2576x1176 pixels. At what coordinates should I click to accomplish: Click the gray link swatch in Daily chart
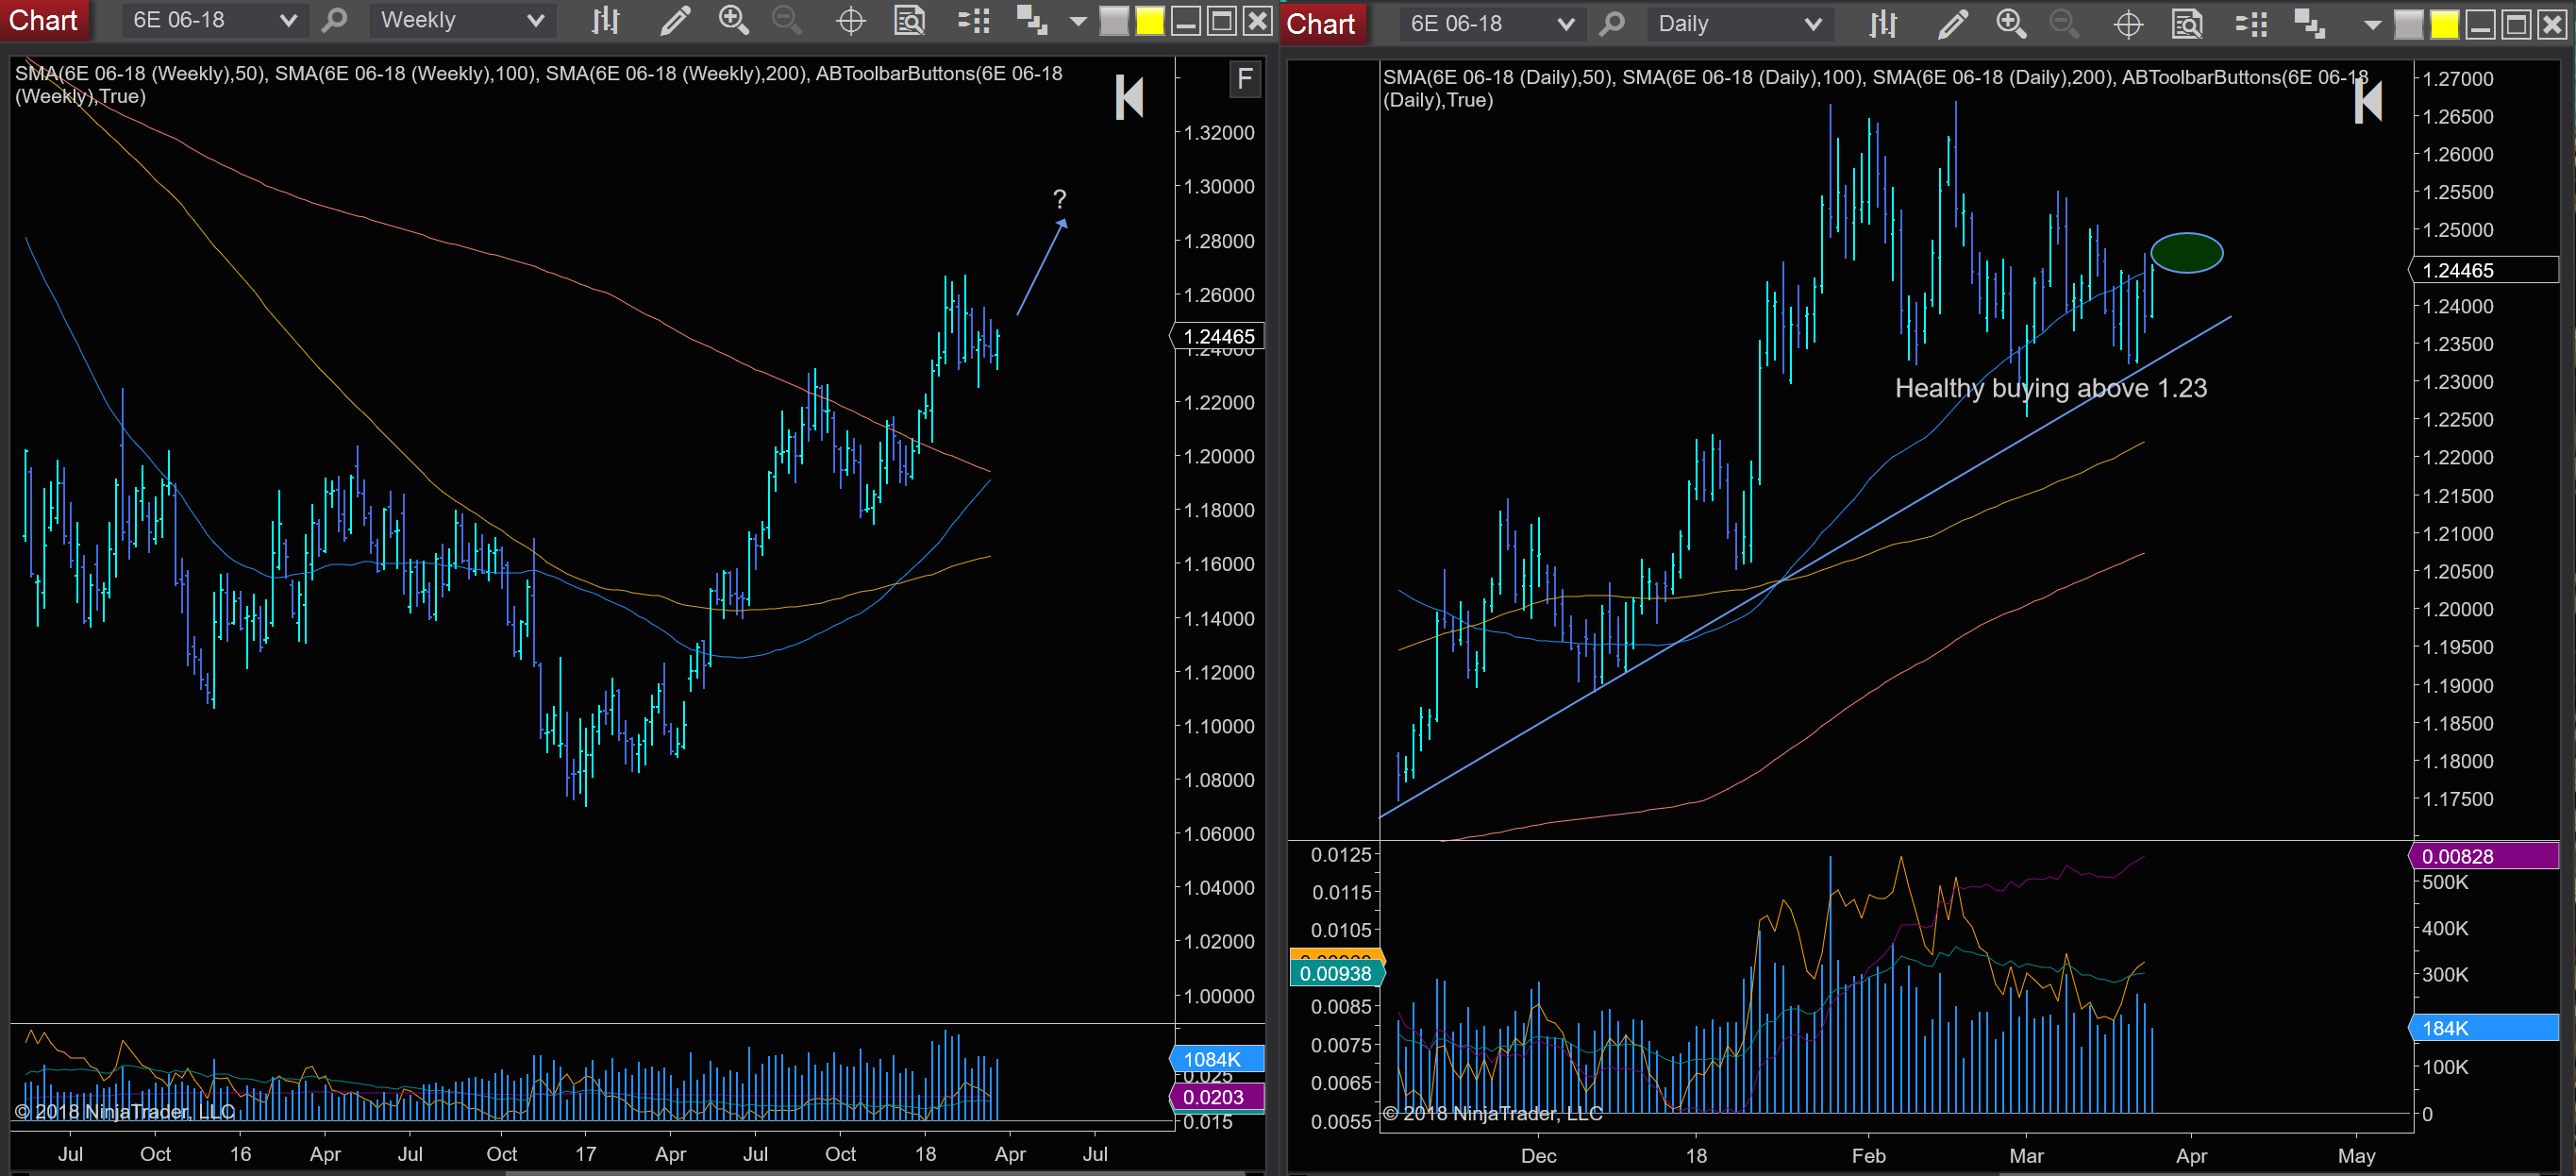(2408, 25)
